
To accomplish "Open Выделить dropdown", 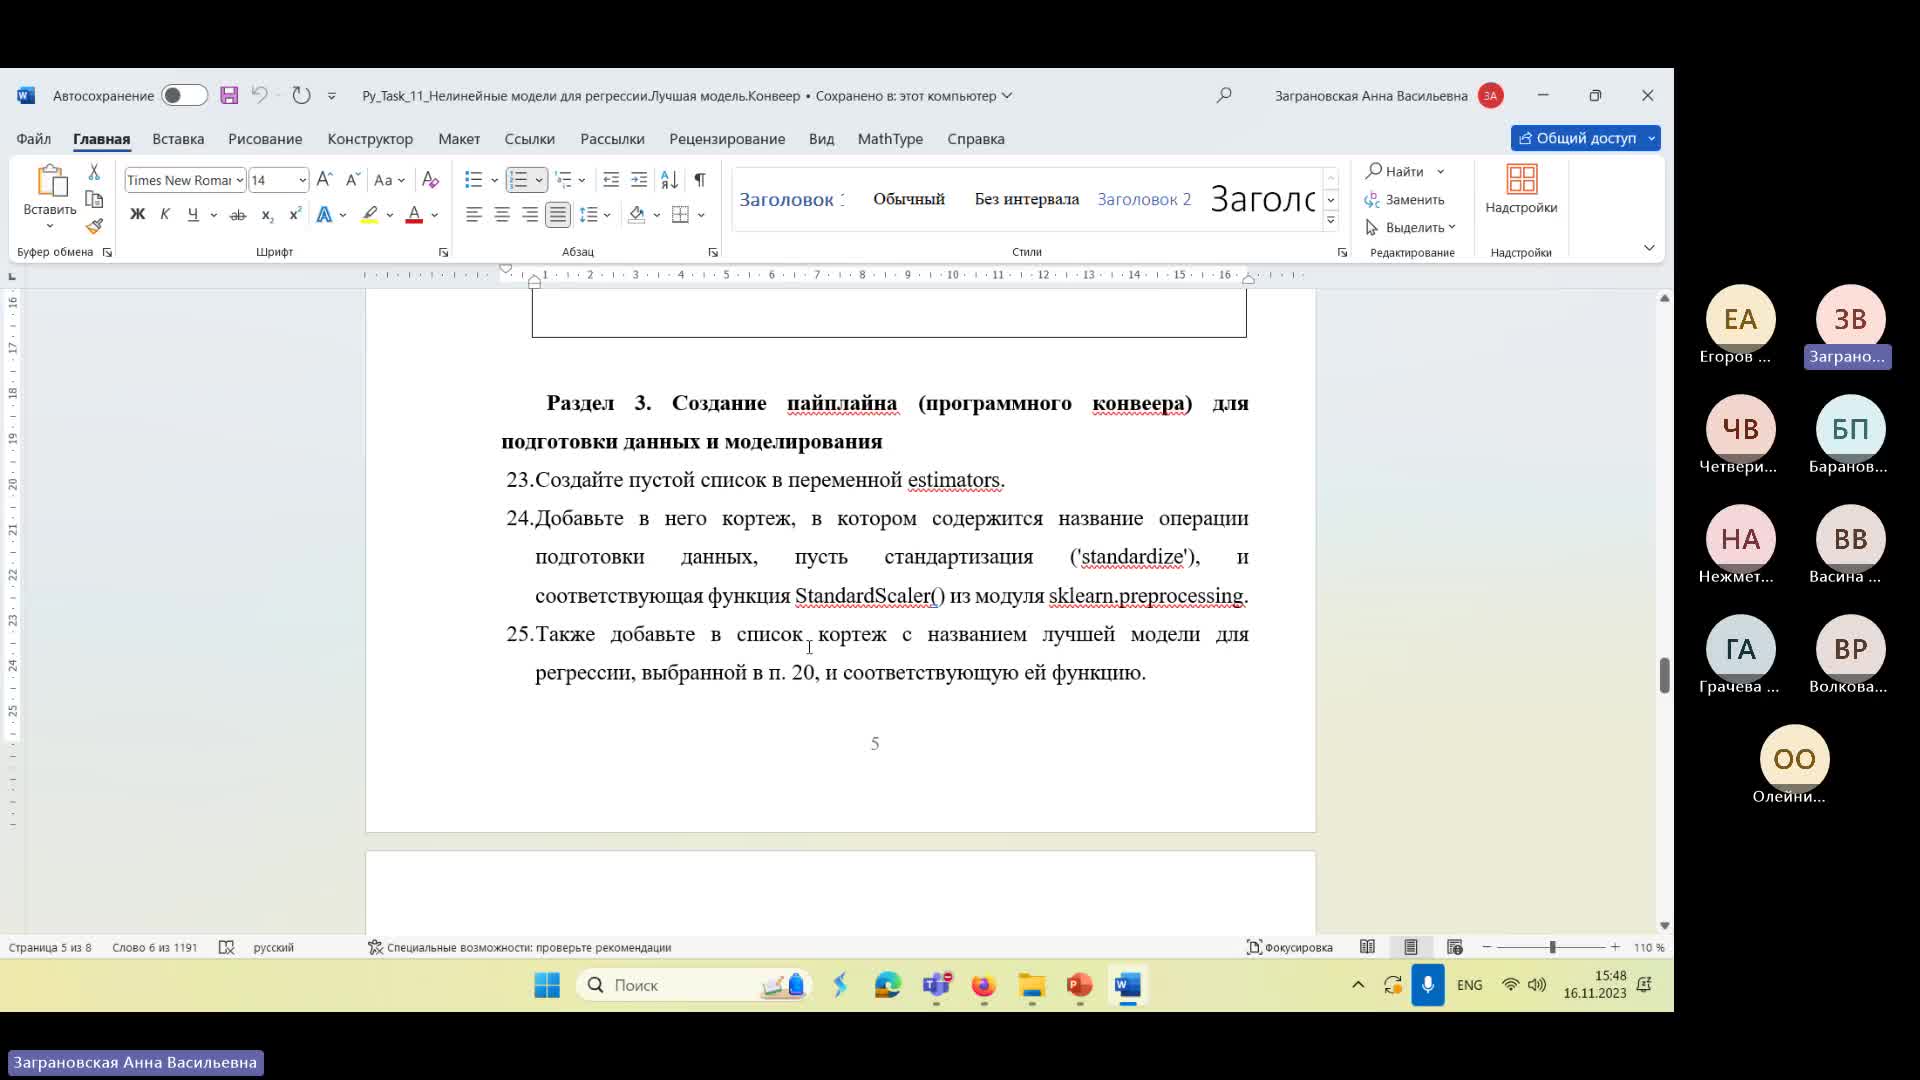I will 1411,227.
